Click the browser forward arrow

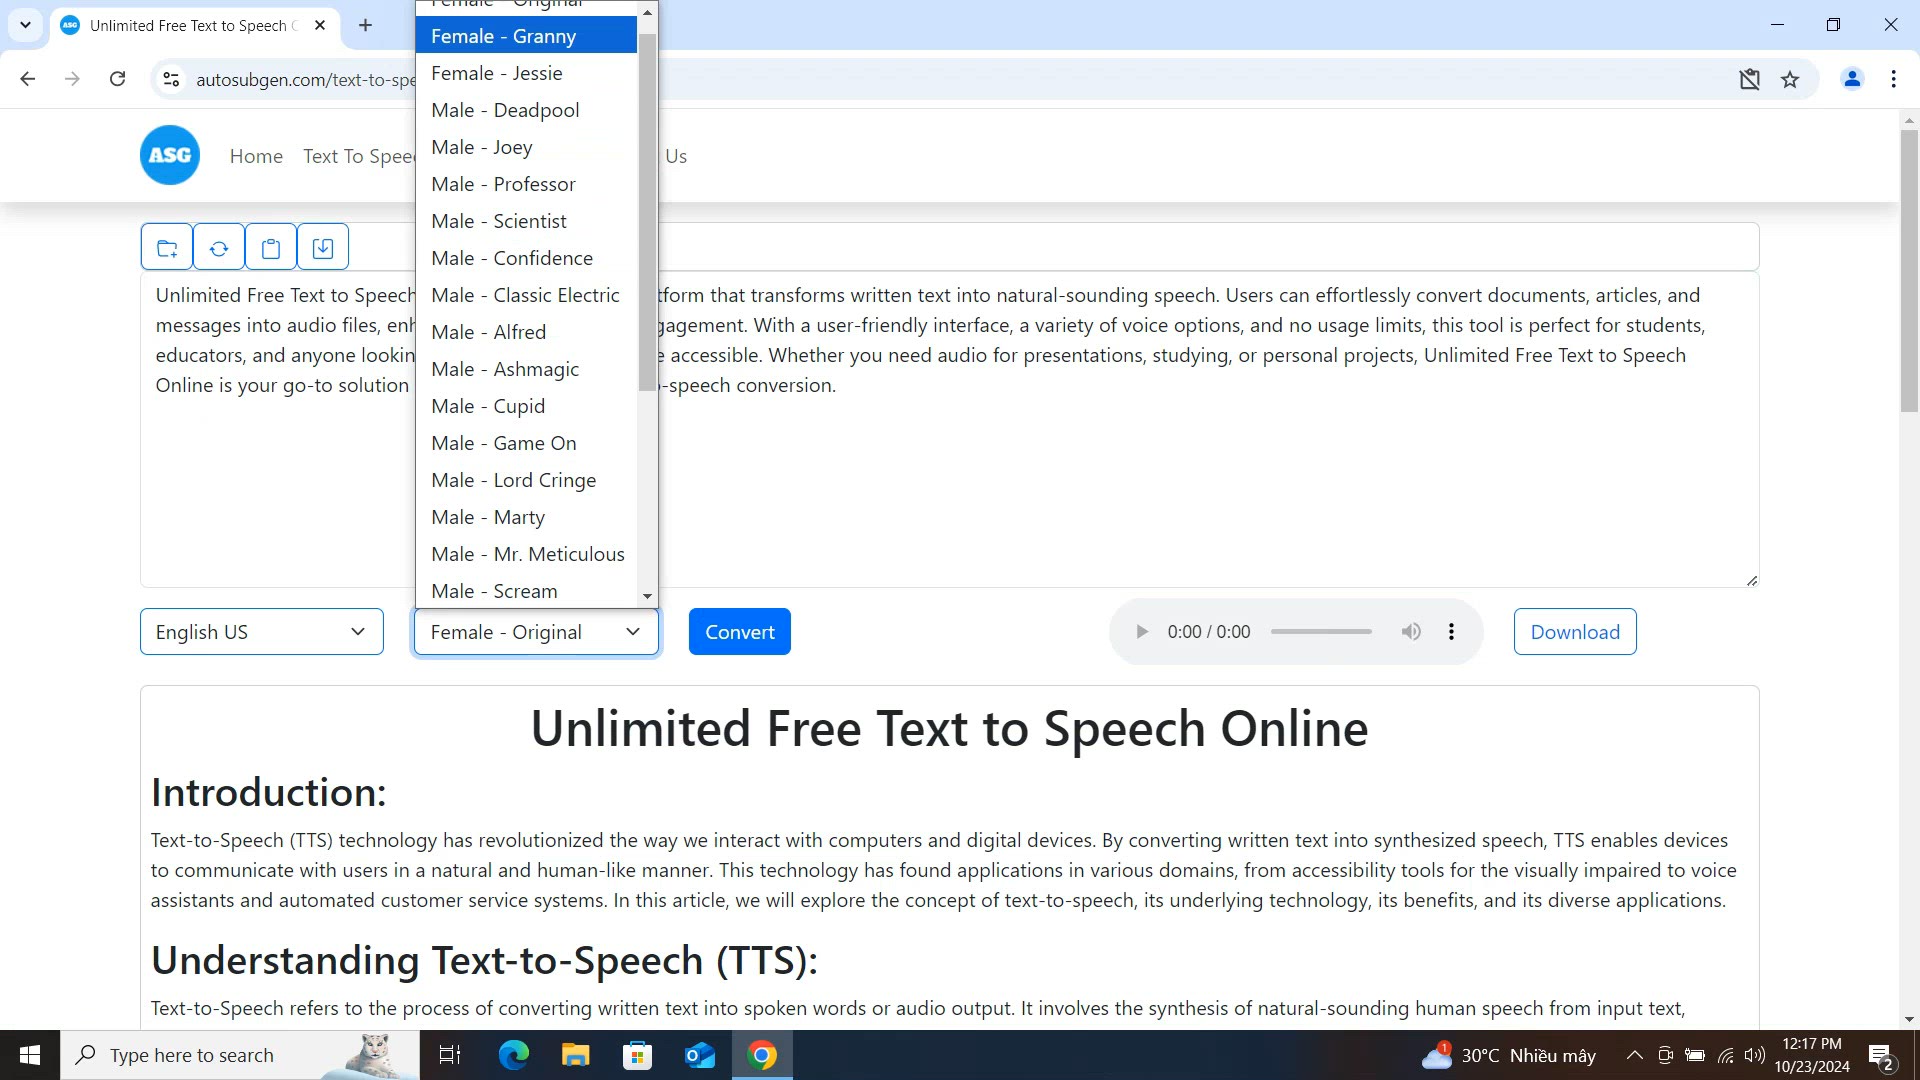tap(72, 79)
